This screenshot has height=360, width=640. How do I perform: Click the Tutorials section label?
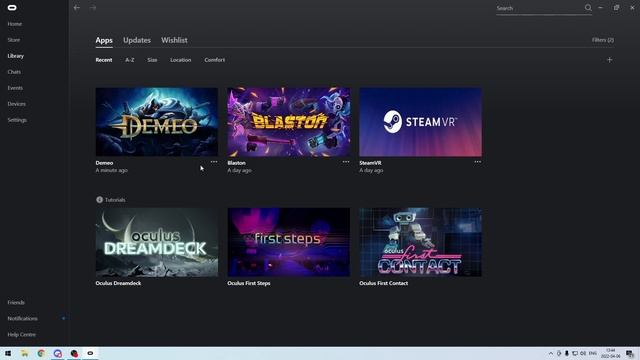[x=115, y=200]
